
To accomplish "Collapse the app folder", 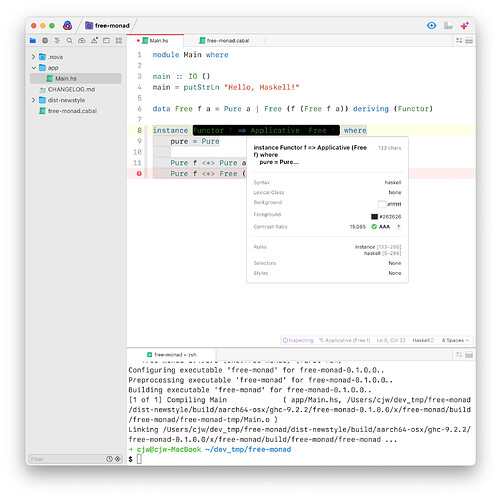I will (33, 68).
